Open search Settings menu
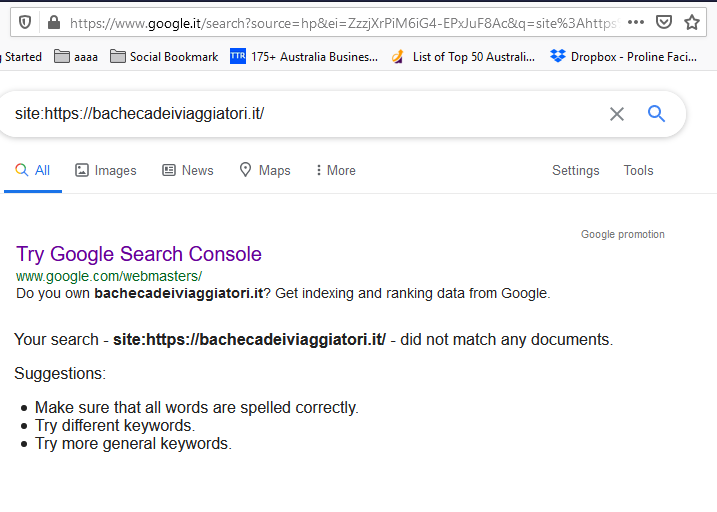Viewport: 717px width, 512px height. (x=575, y=171)
